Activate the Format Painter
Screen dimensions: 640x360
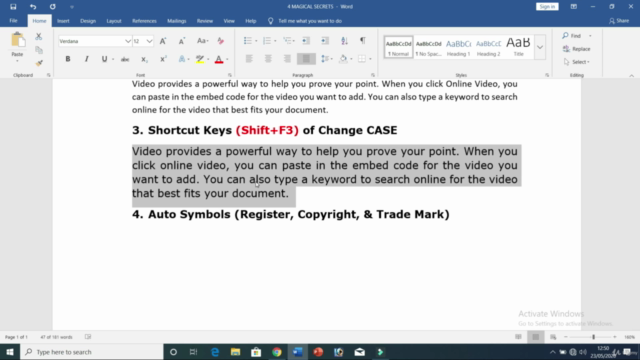pos(39,63)
